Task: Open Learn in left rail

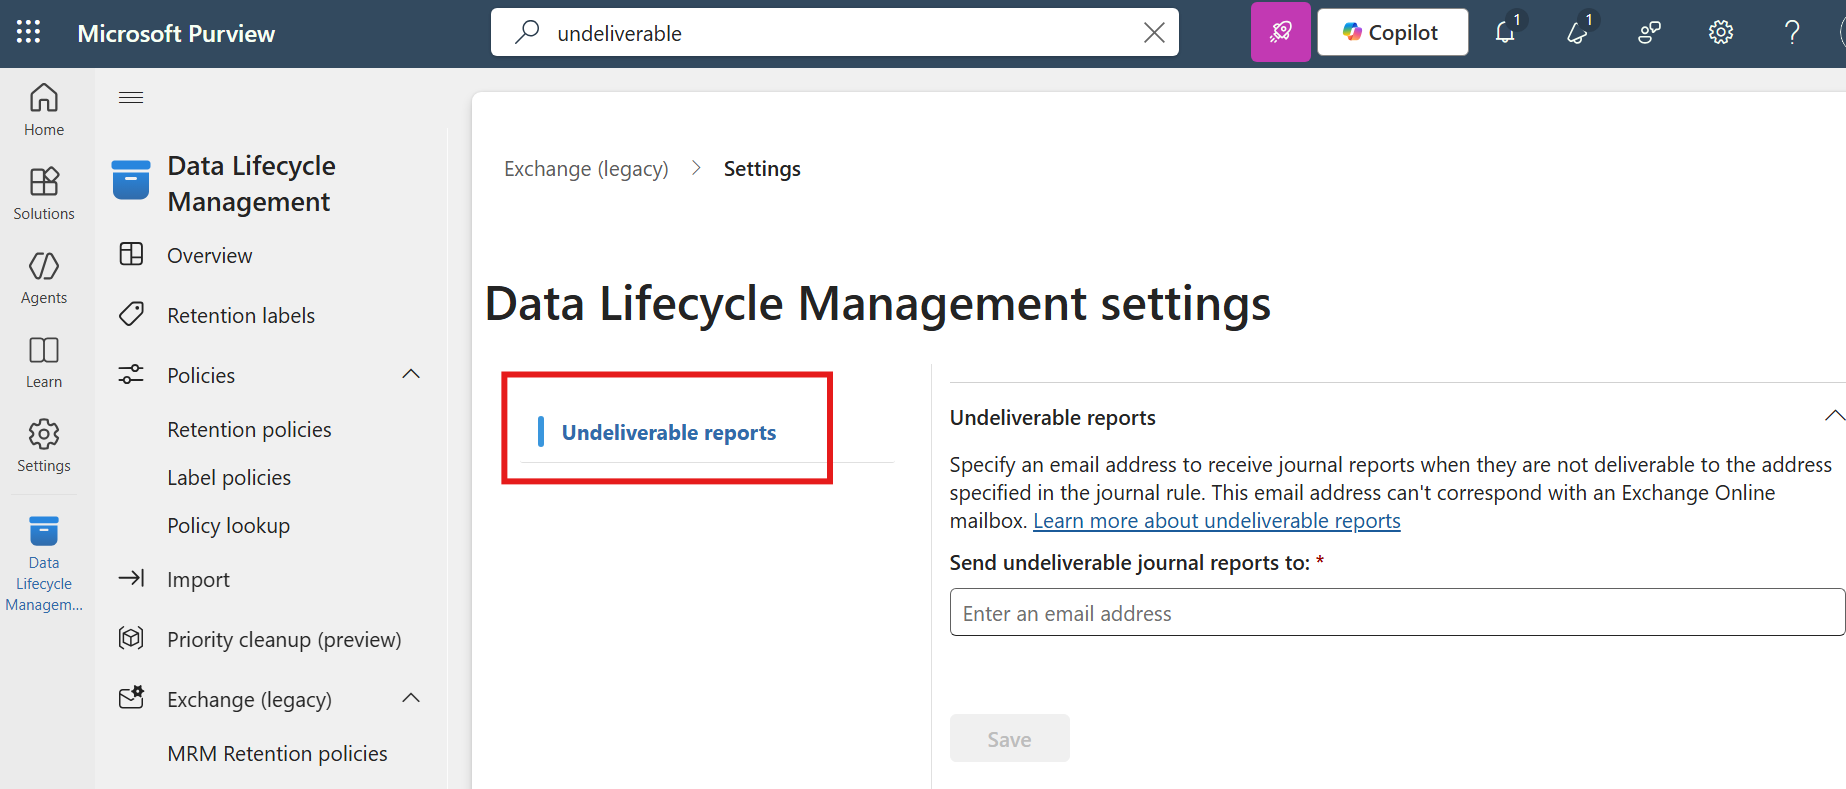Action: click(44, 361)
